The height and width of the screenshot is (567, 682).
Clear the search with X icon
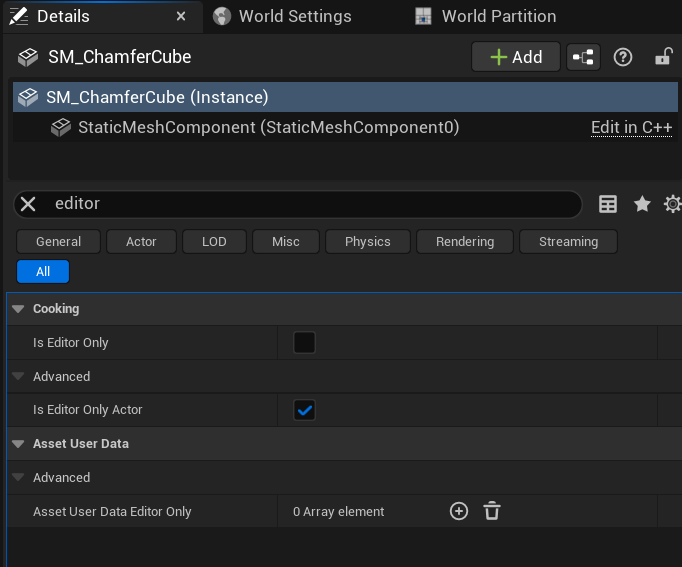point(29,204)
